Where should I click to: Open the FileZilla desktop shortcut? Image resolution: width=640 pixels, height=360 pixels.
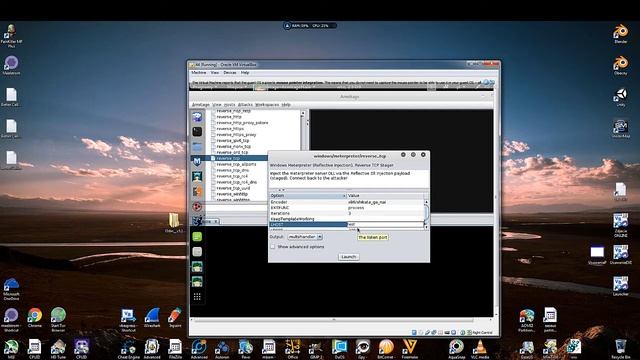[175, 349]
